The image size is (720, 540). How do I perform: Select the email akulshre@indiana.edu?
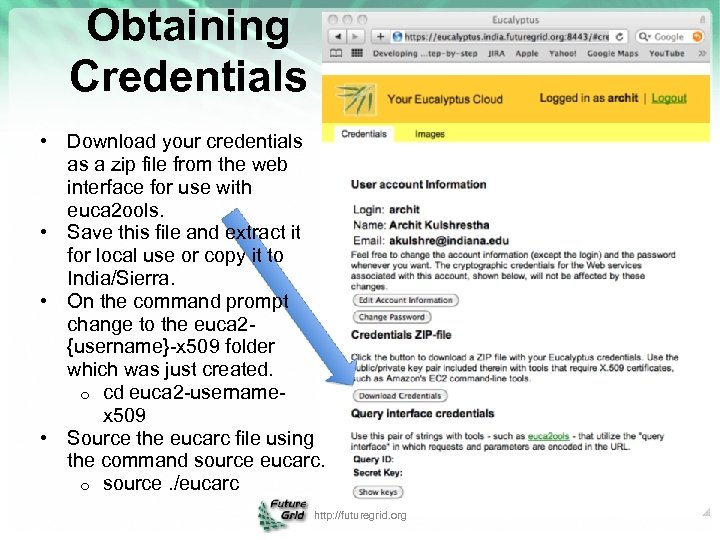tap(449, 241)
